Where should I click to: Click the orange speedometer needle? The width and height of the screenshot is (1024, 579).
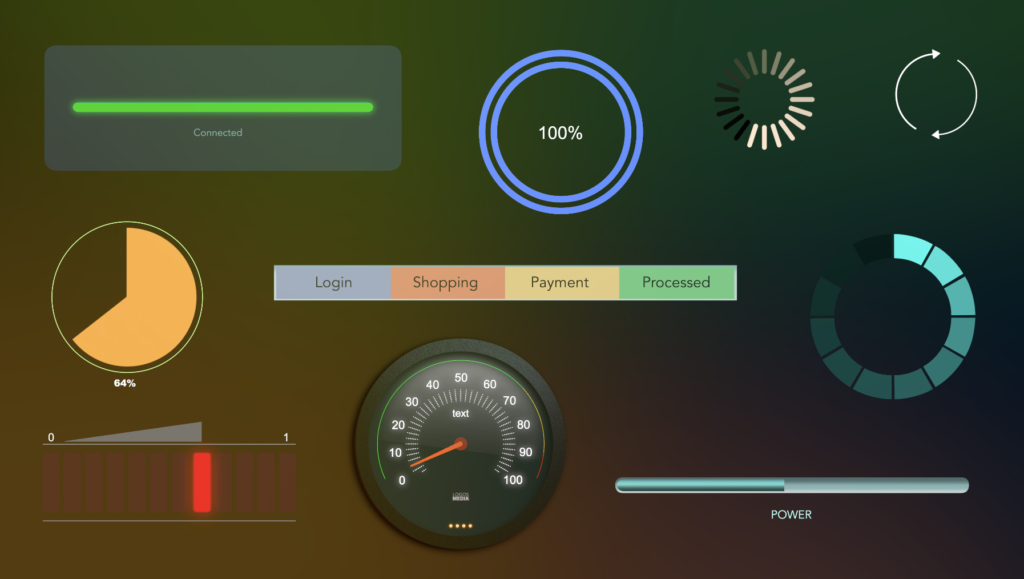pos(438,454)
